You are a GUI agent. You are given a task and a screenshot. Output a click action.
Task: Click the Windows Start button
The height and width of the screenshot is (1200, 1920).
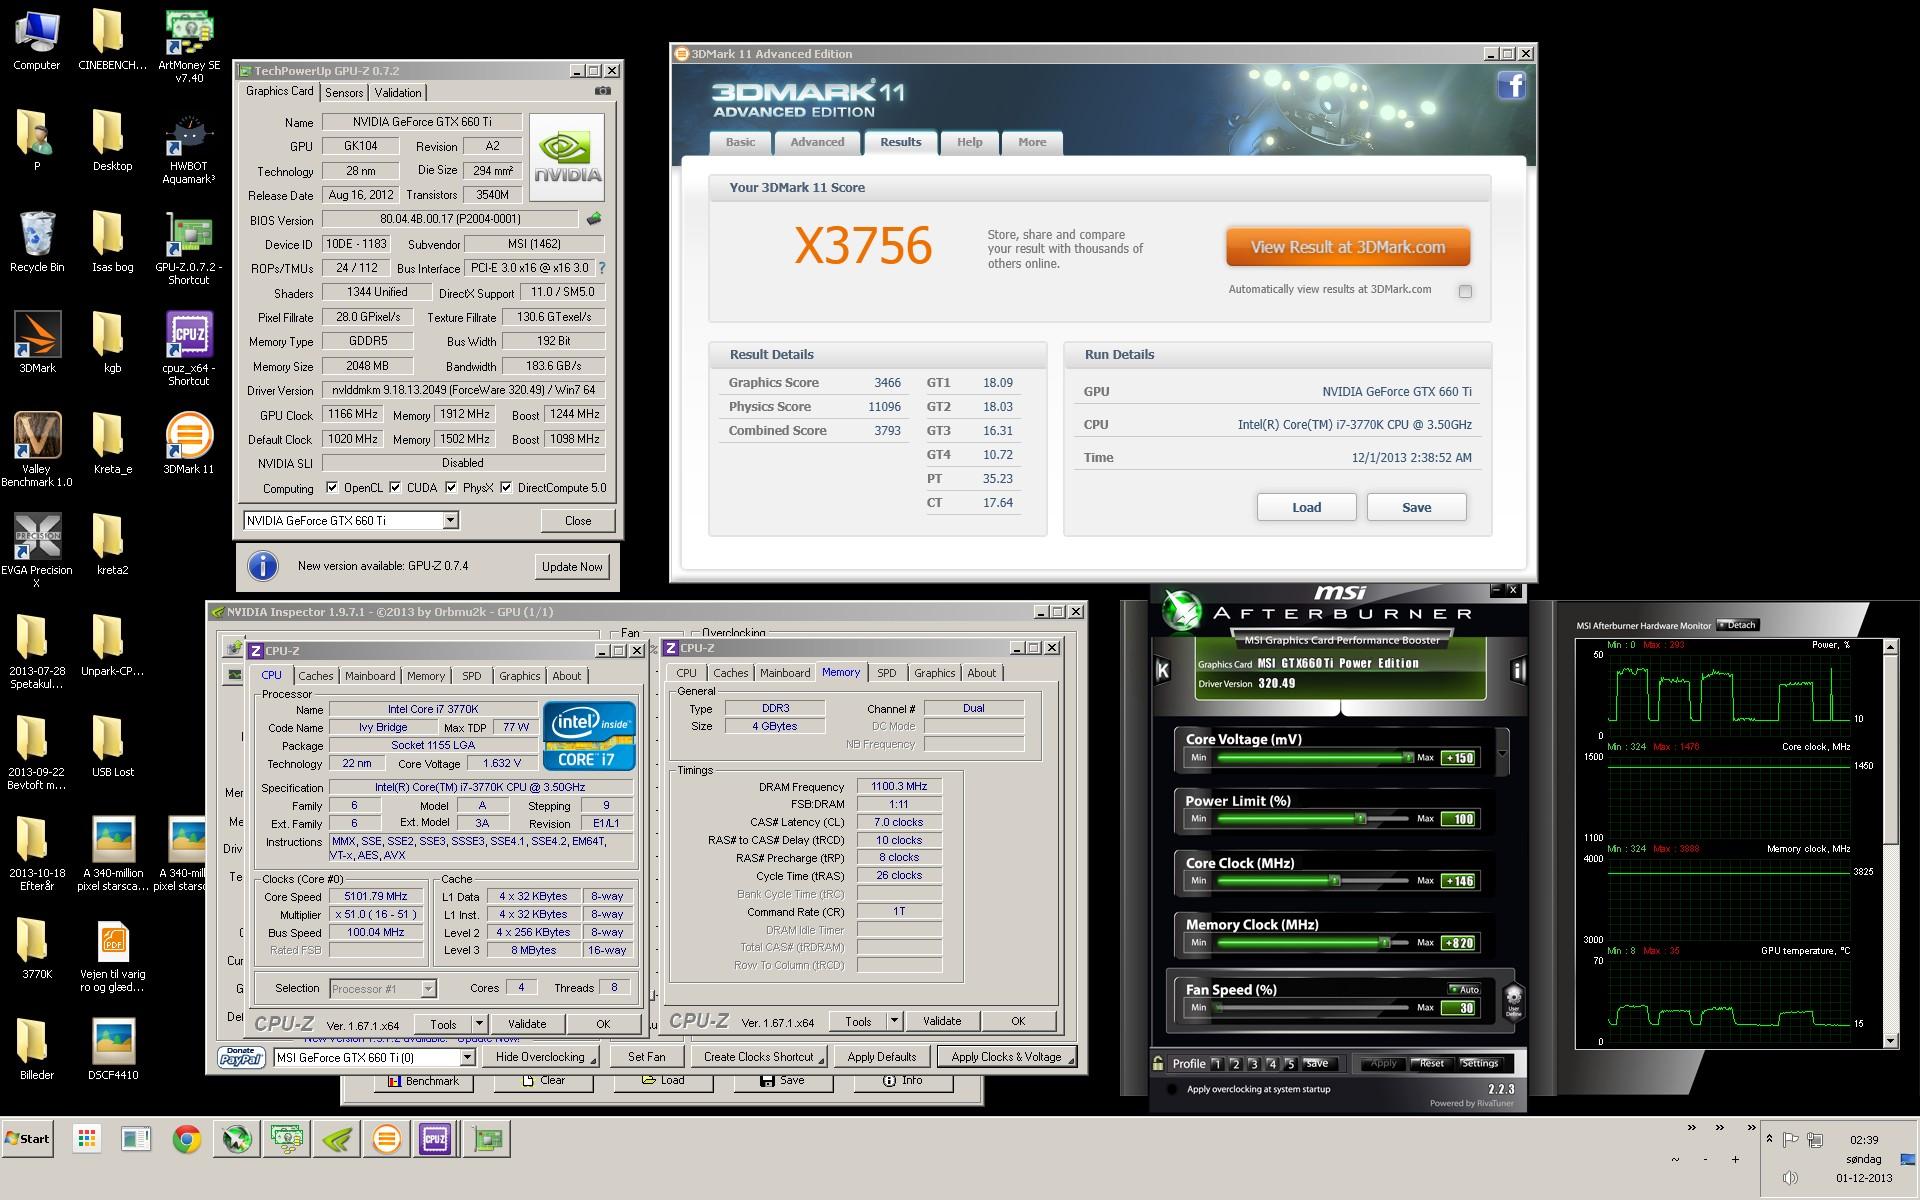click(x=28, y=1139)
